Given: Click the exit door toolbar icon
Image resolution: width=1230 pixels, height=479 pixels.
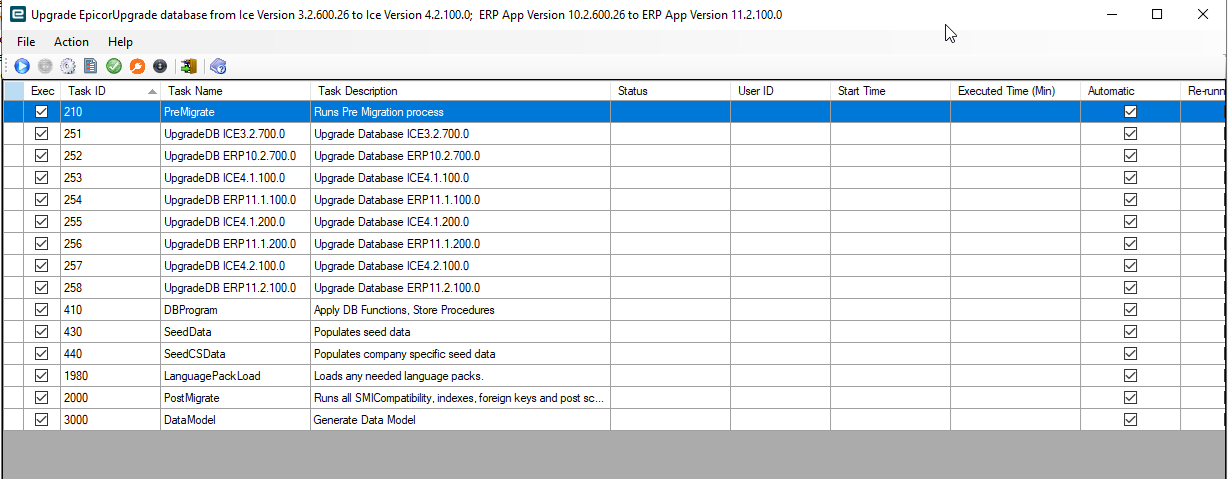Looking at the screenshot, I should click(188, 66).
